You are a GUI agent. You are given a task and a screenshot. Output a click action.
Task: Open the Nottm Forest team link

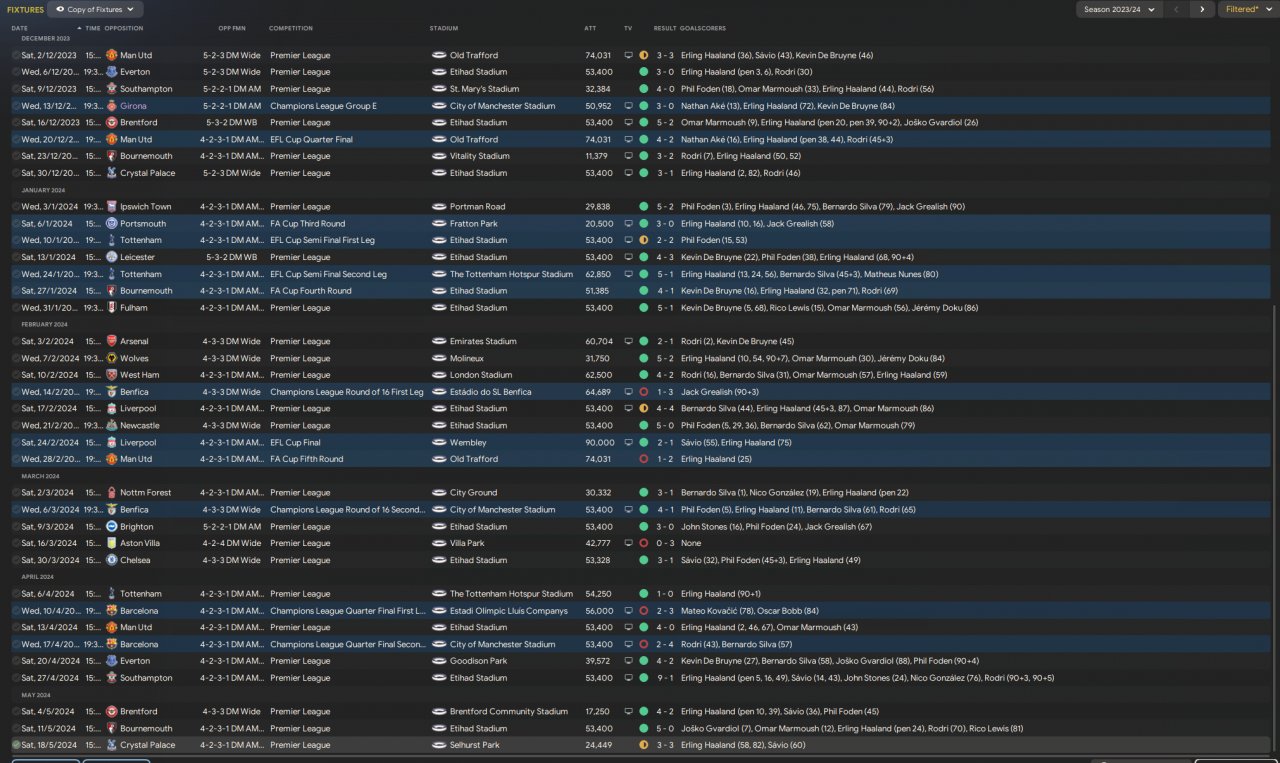[146, 493]
